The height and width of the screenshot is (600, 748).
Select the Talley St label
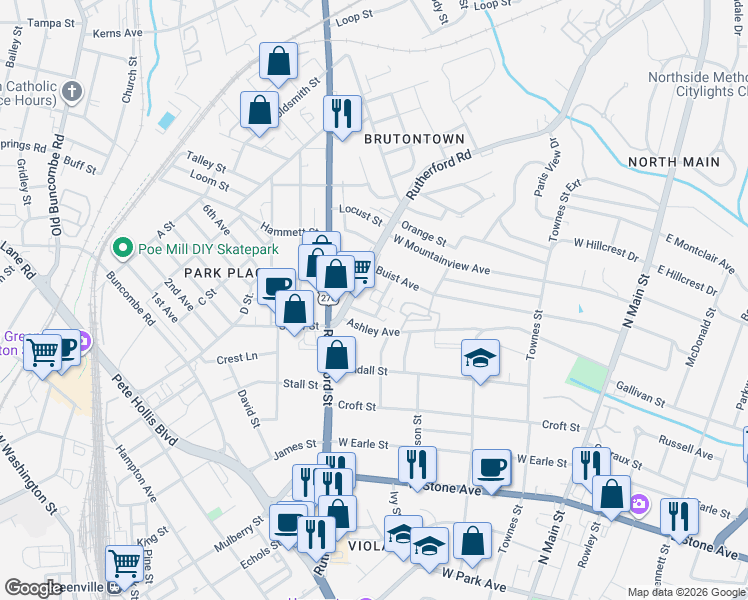pyautogui.click(x=206, y=162)
